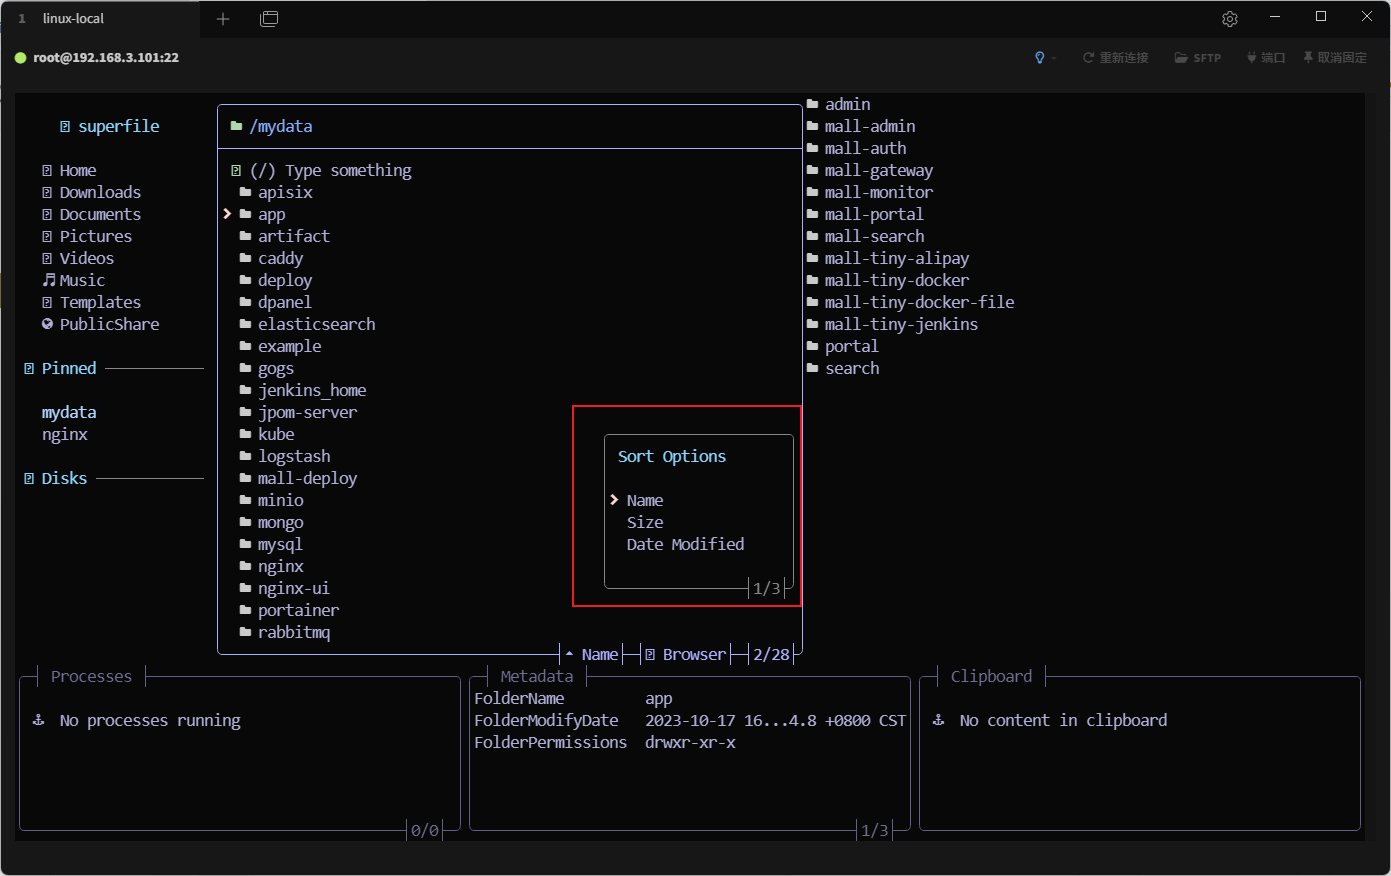
Task: Select Size in Sort Options
Action: (645, 522)
